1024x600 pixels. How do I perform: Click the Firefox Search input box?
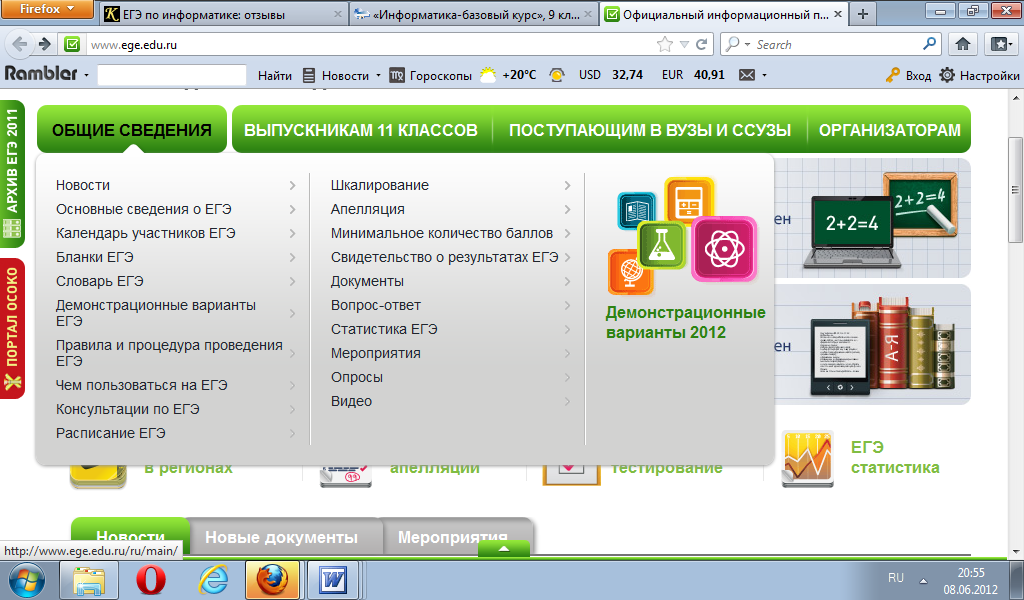coord(836,44)
